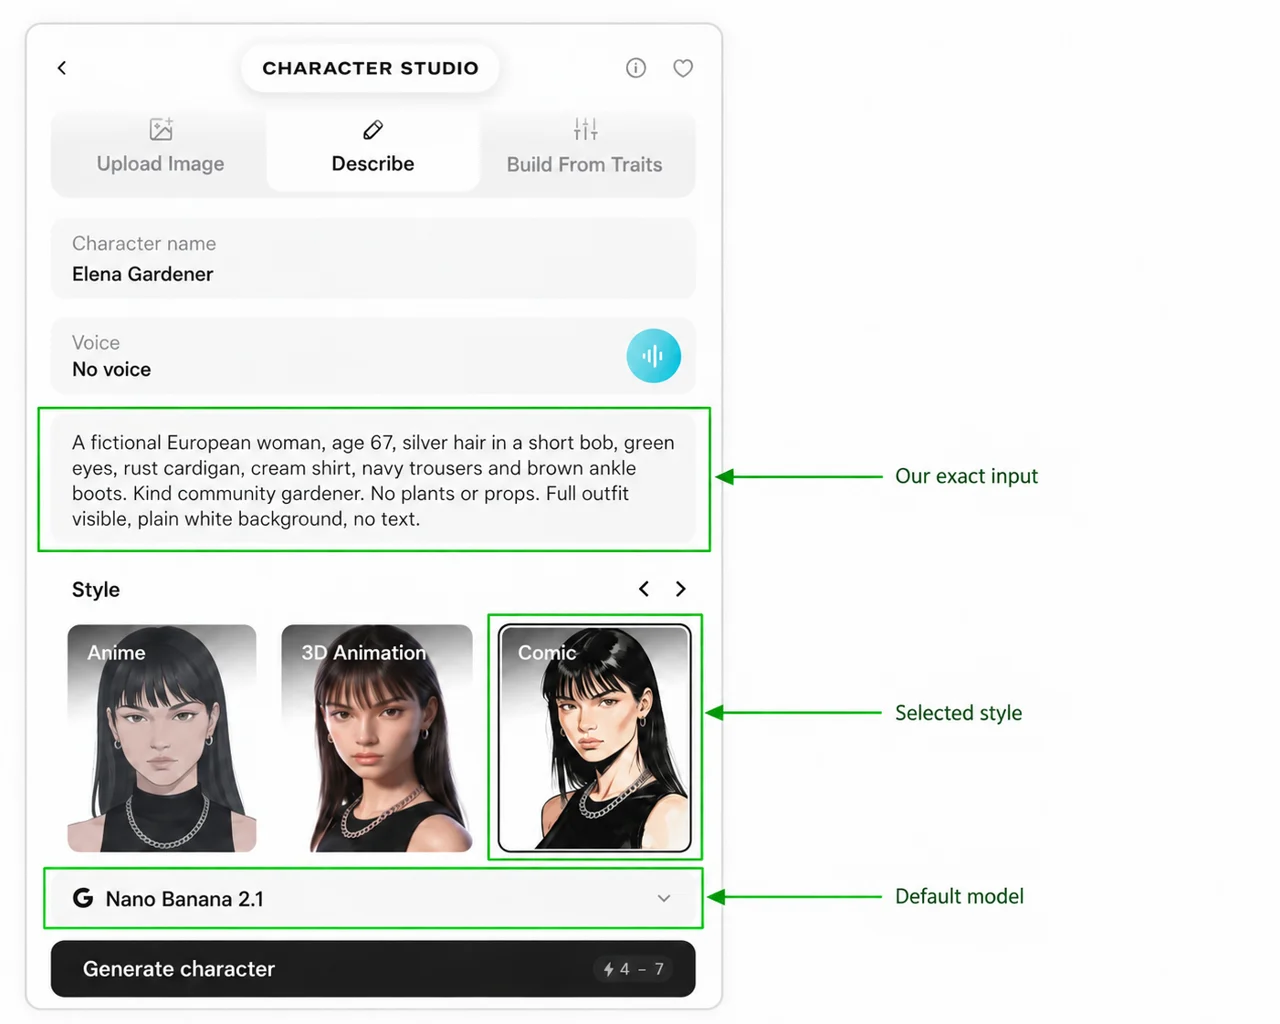This screenshot has width=1280, height=1024.
Task: Favorite with the heart icon
Action: point(683,68)
